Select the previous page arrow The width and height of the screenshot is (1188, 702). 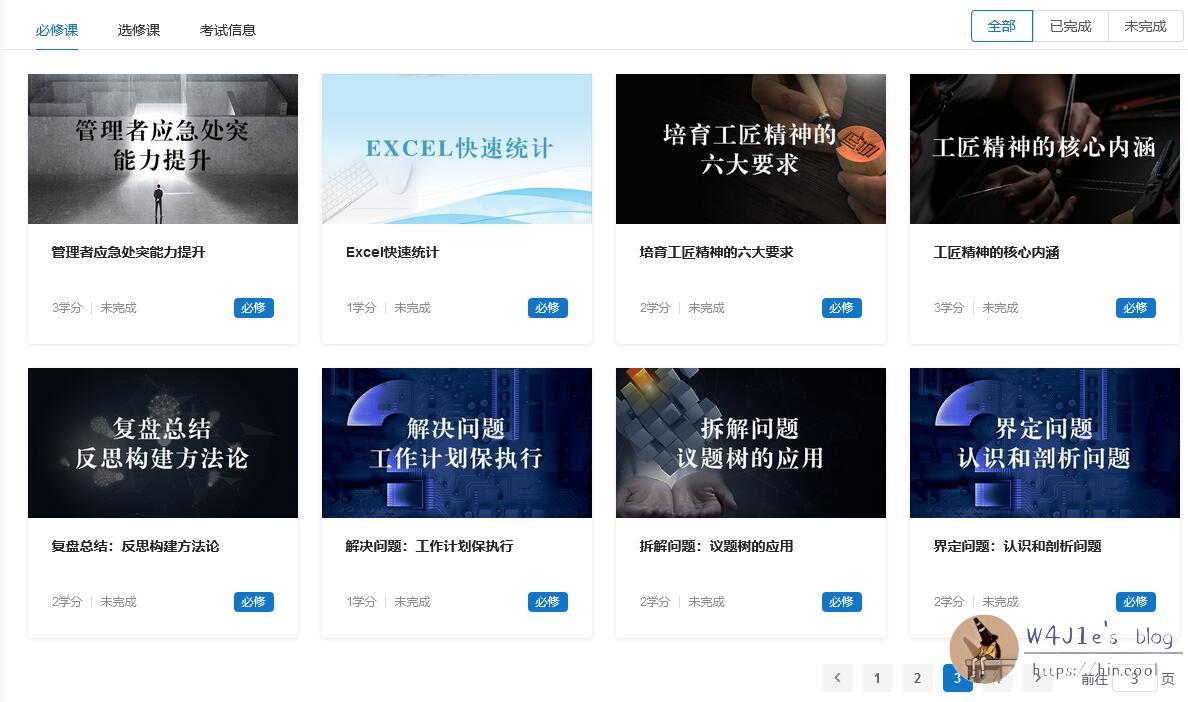(x=837, y=678)
